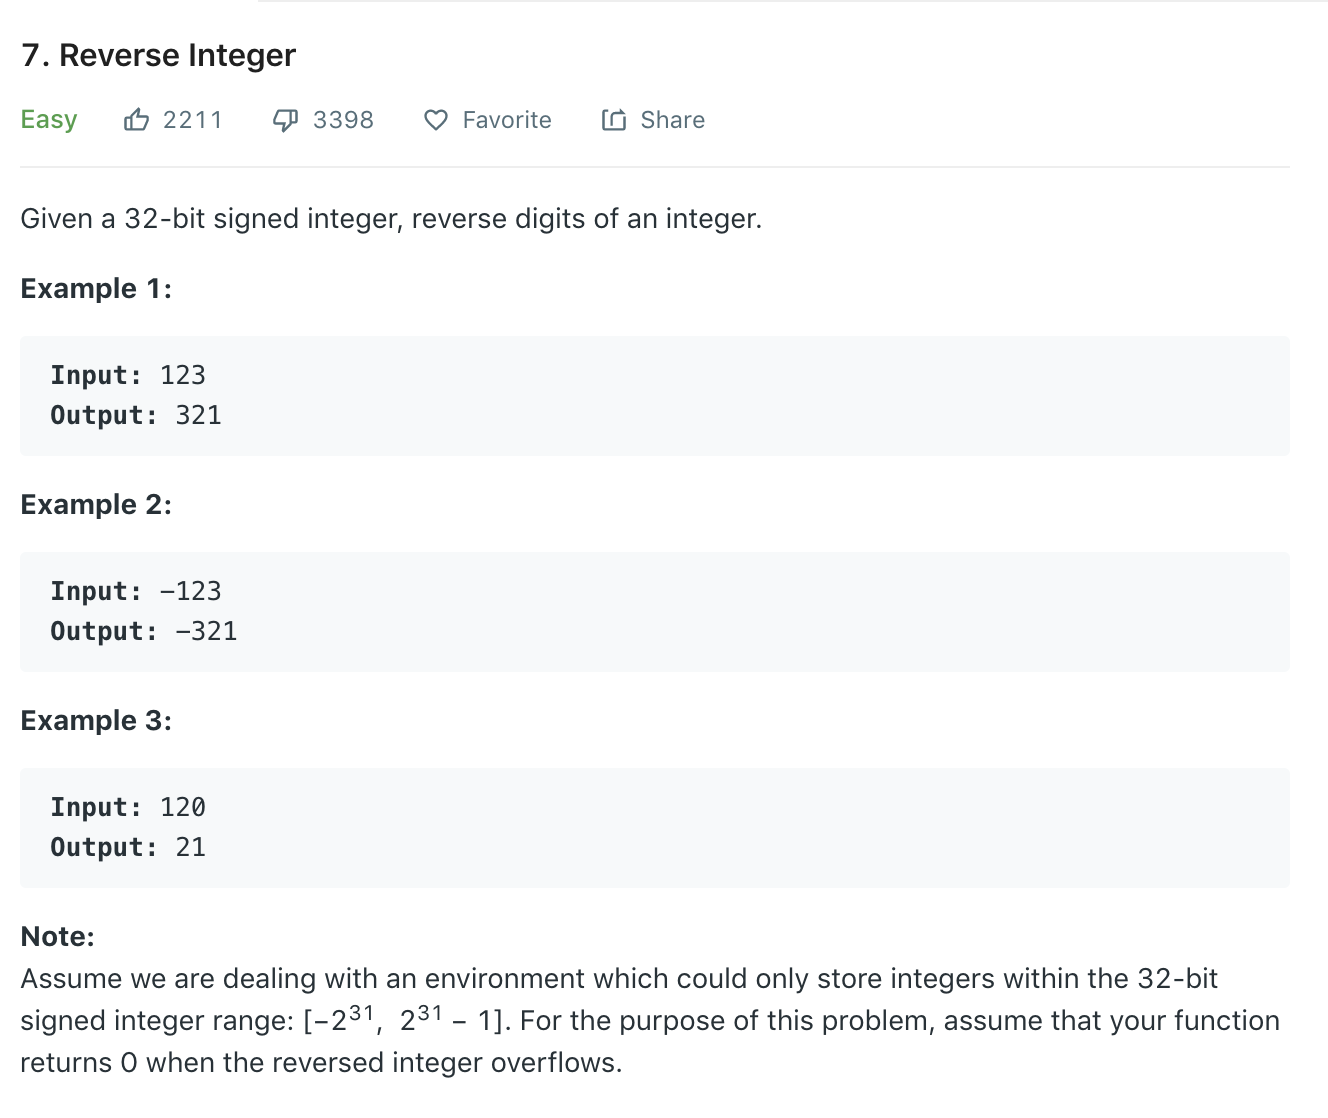The height and width of the screenshot is (1118, 1328).
Task: Click the like count 2211
Action: coord(193,119)
